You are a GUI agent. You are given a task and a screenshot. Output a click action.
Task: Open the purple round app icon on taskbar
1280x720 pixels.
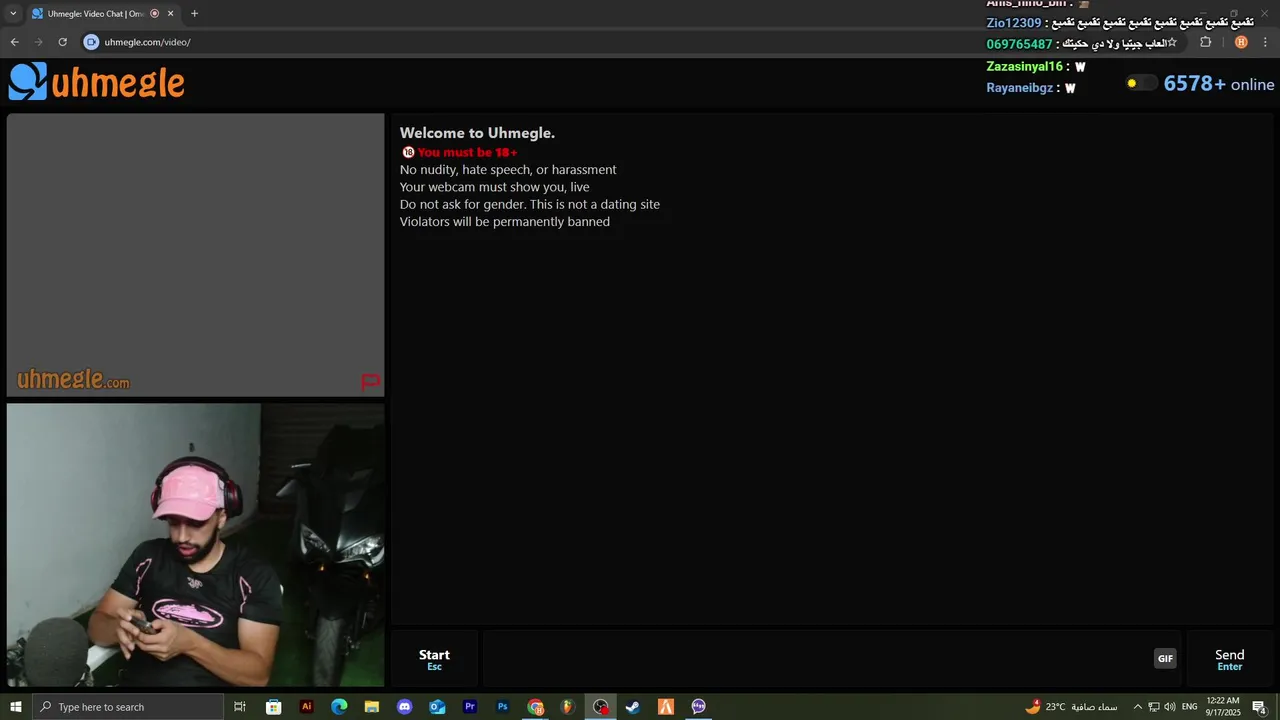(699, 707)
